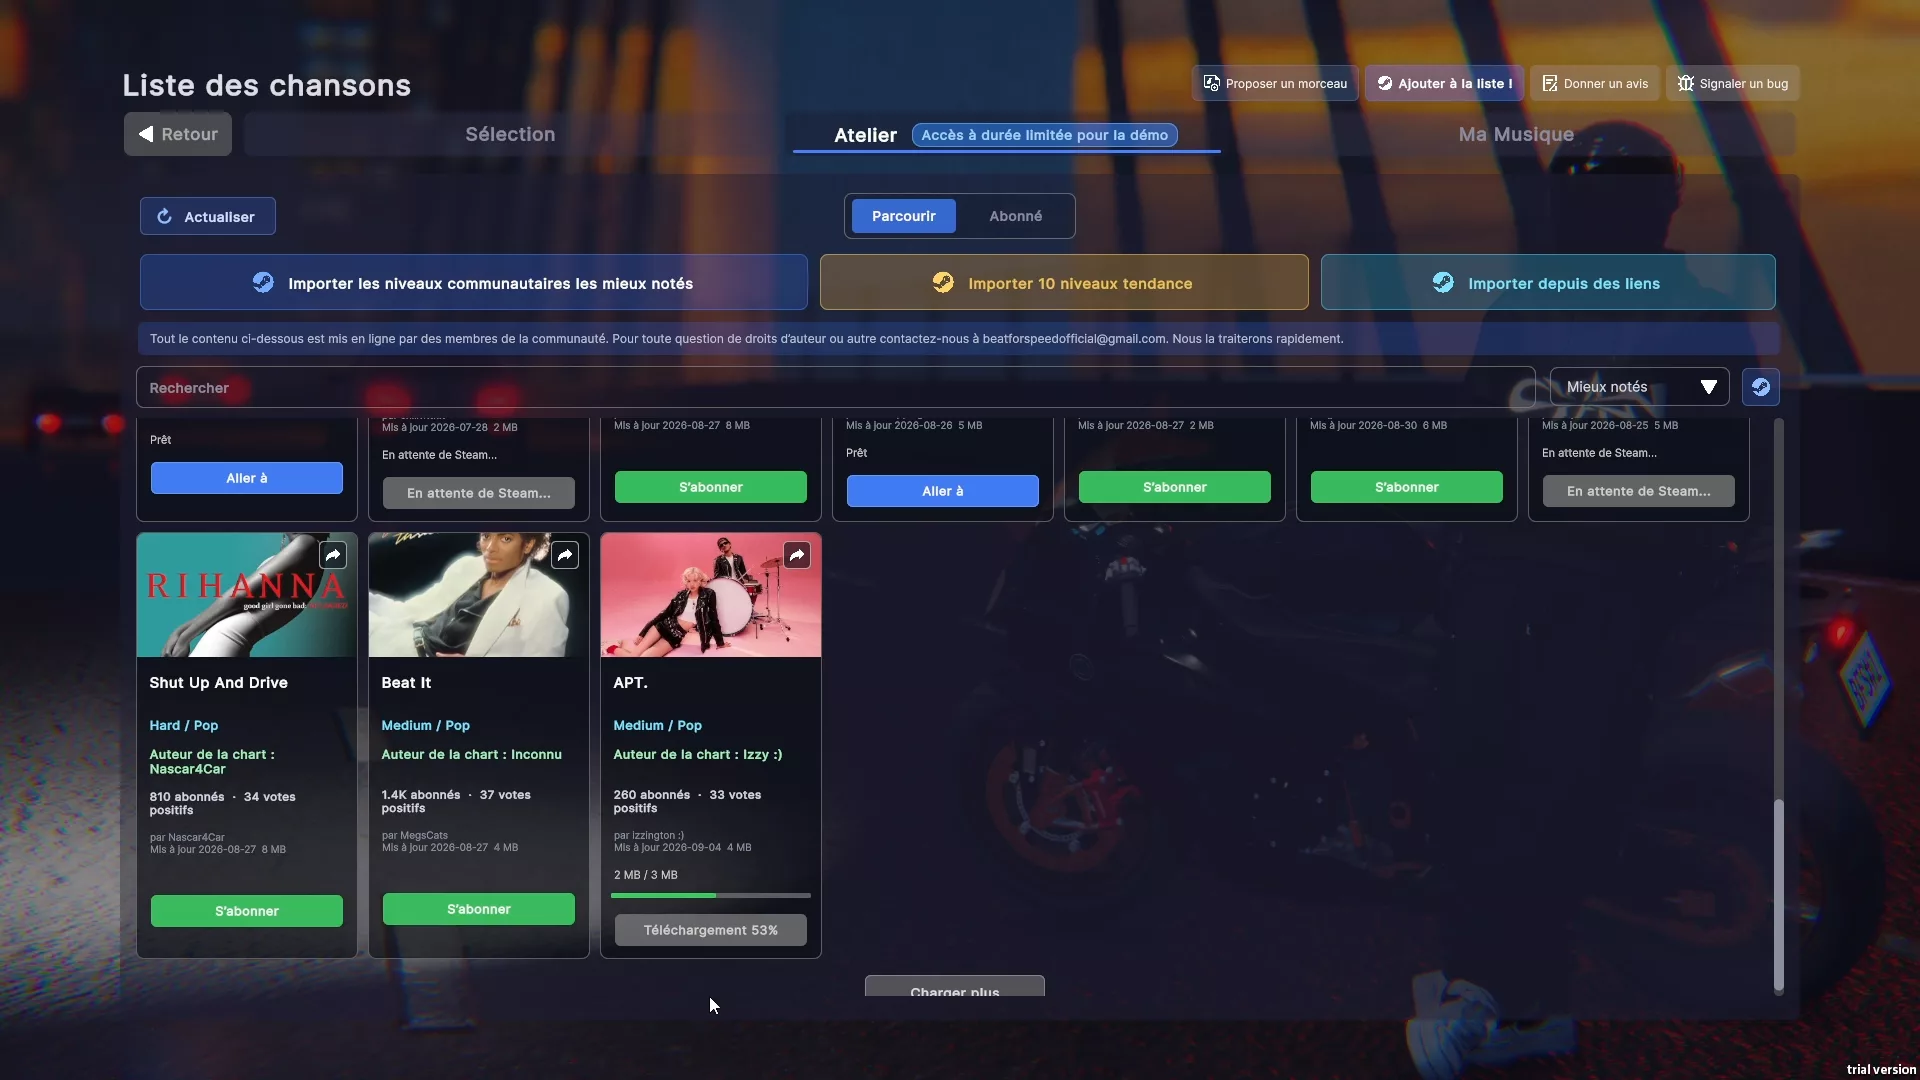
Task: Click the APT. download progress bar
Action: pos(711,896)
